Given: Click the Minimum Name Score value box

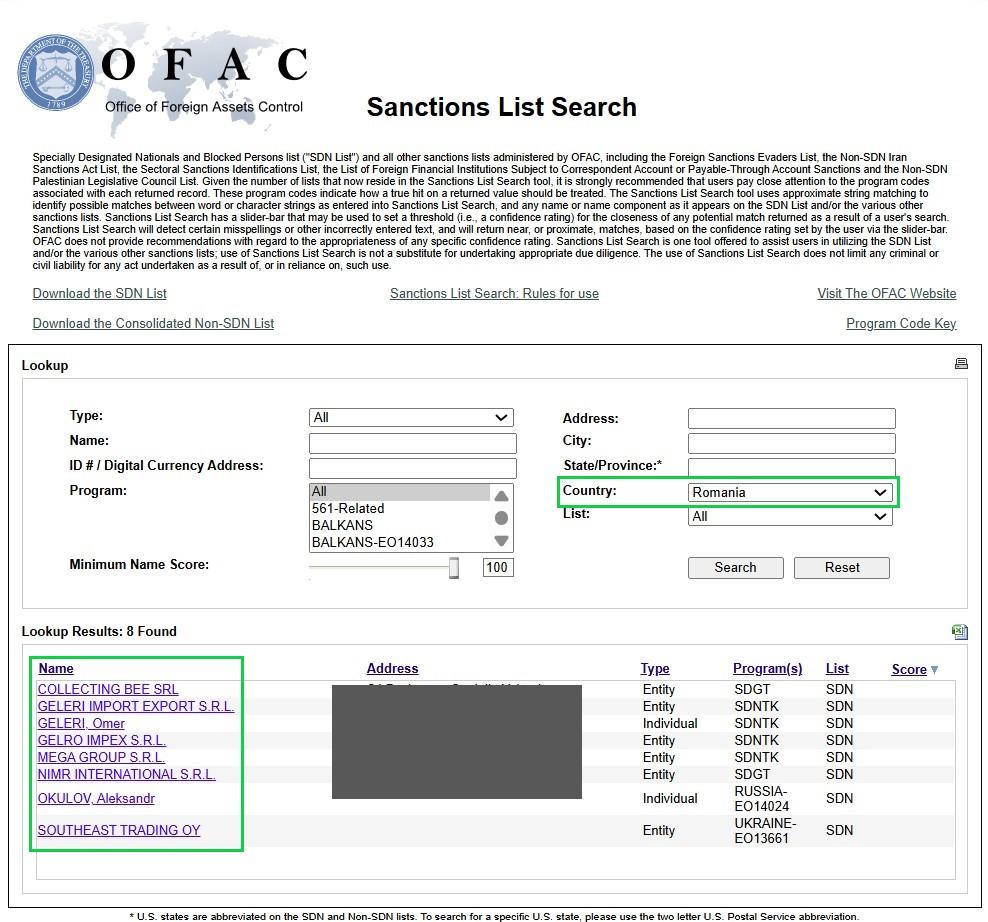Looking at the screenshot, I should tap(498, 567).
